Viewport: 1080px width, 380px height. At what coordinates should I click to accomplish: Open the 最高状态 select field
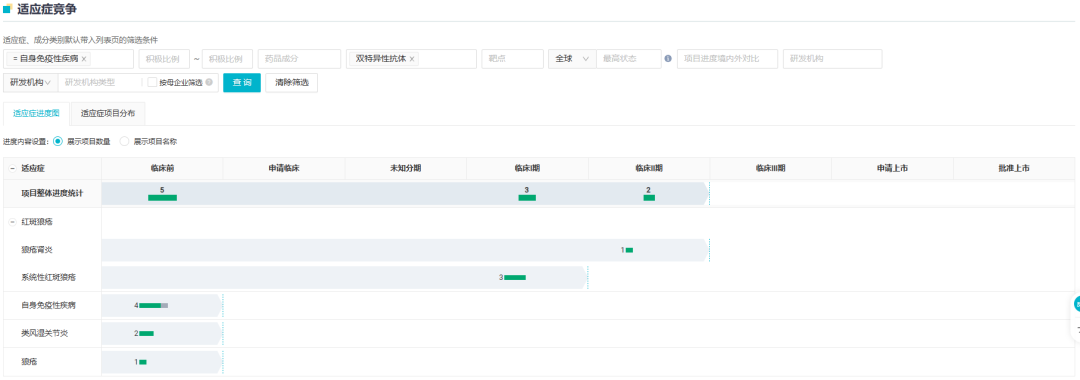[x=628, y=59]
